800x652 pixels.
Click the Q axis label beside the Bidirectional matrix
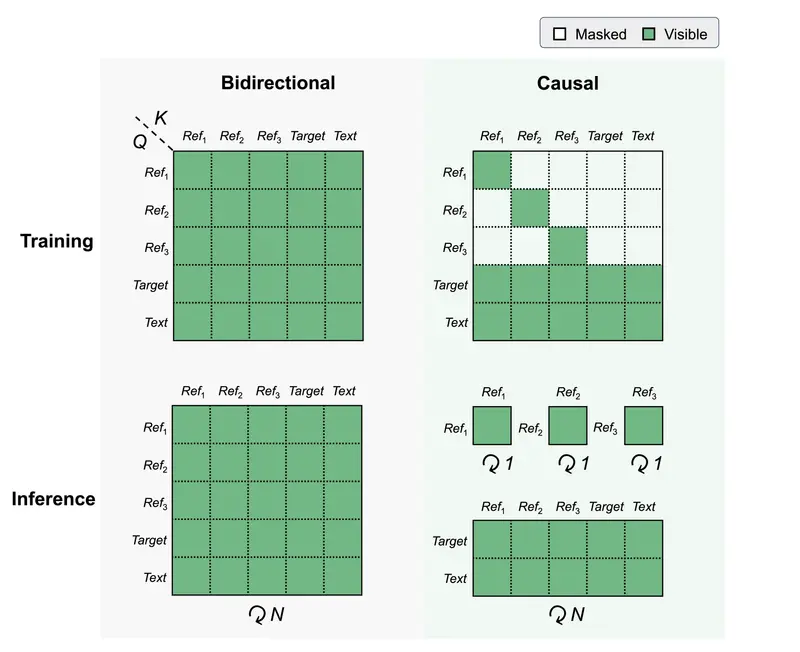click(140, 142)
